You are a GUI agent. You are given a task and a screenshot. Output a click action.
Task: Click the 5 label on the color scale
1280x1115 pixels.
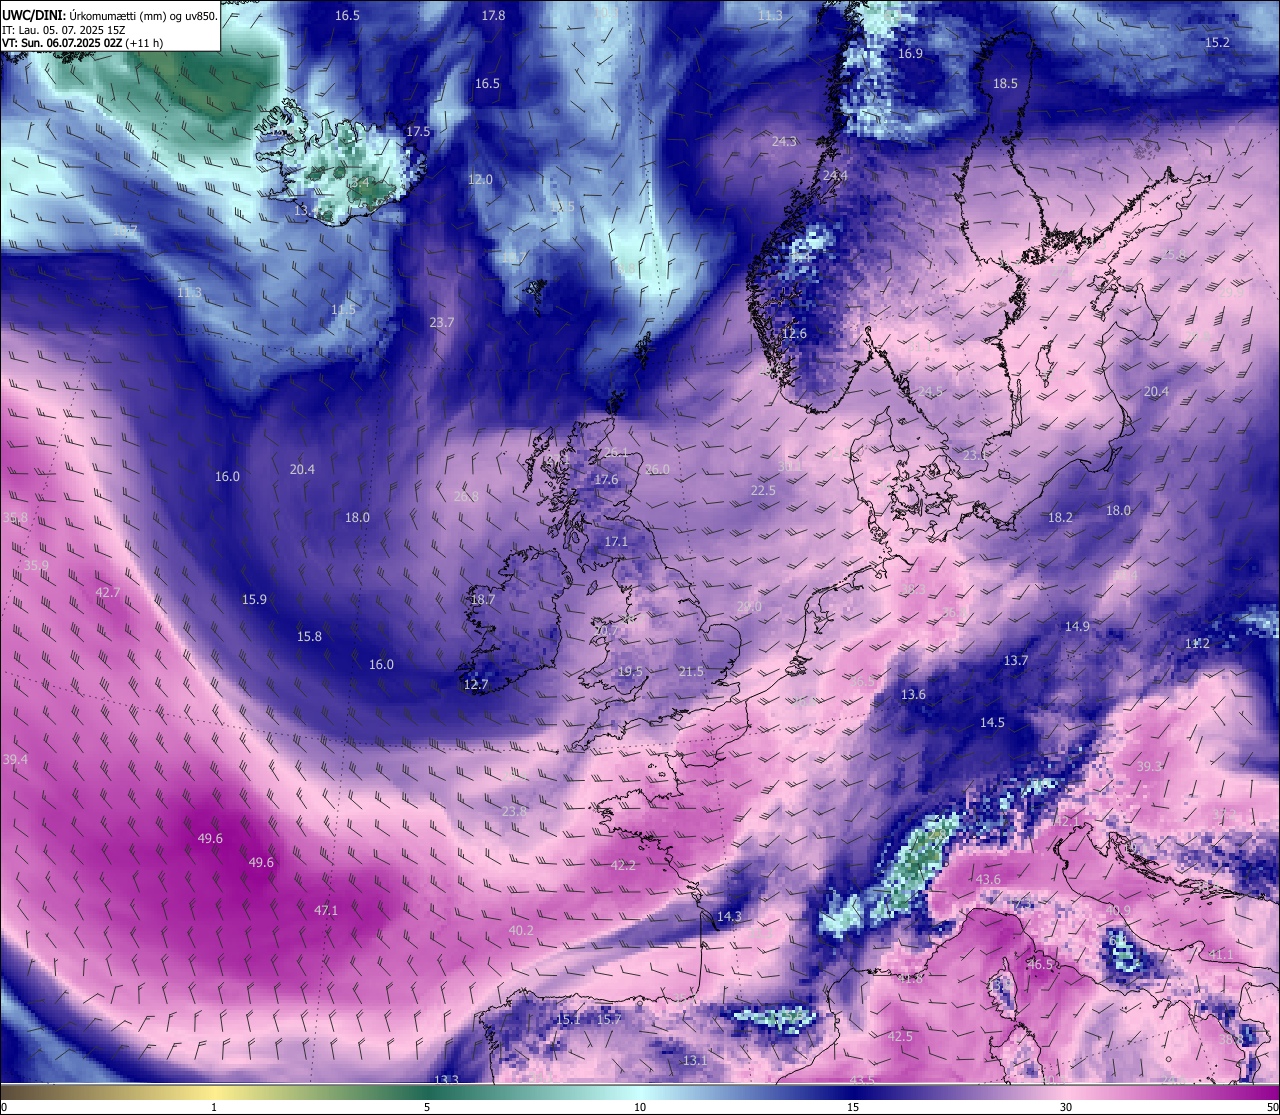[427, 1107]
